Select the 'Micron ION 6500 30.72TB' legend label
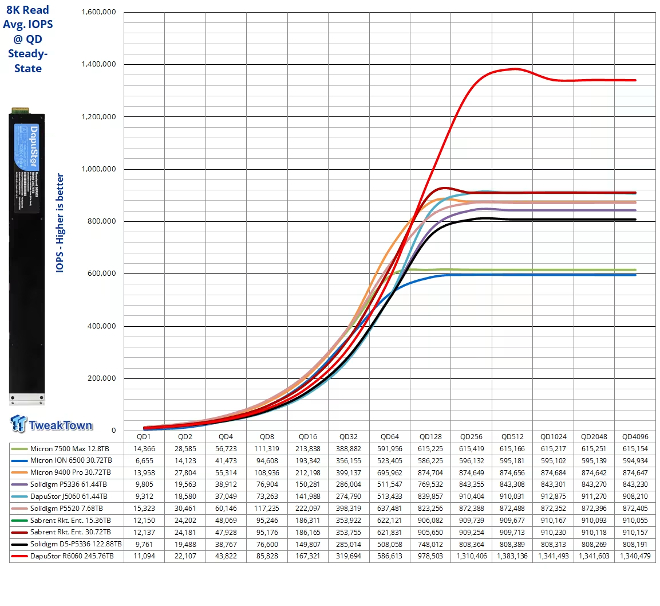 pos(71,460)
